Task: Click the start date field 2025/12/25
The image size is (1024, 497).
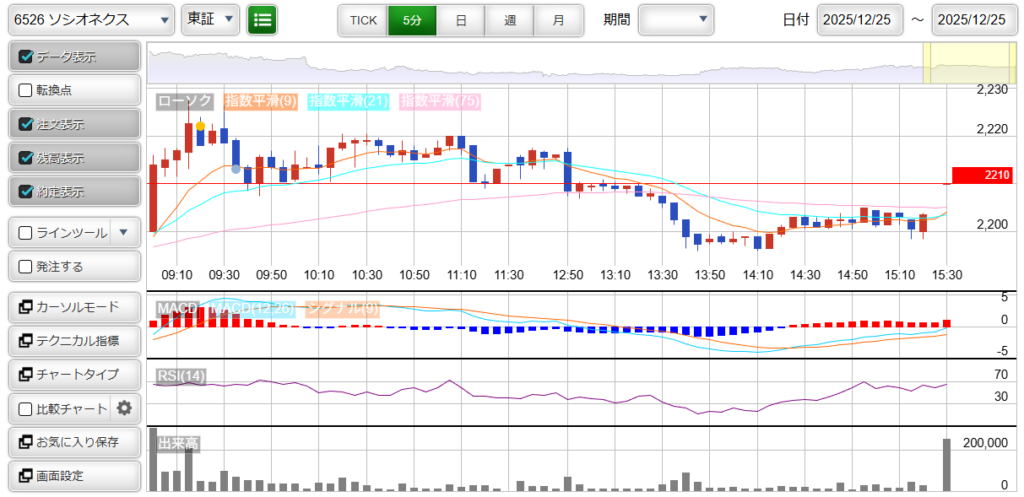Action: (858, 20)
